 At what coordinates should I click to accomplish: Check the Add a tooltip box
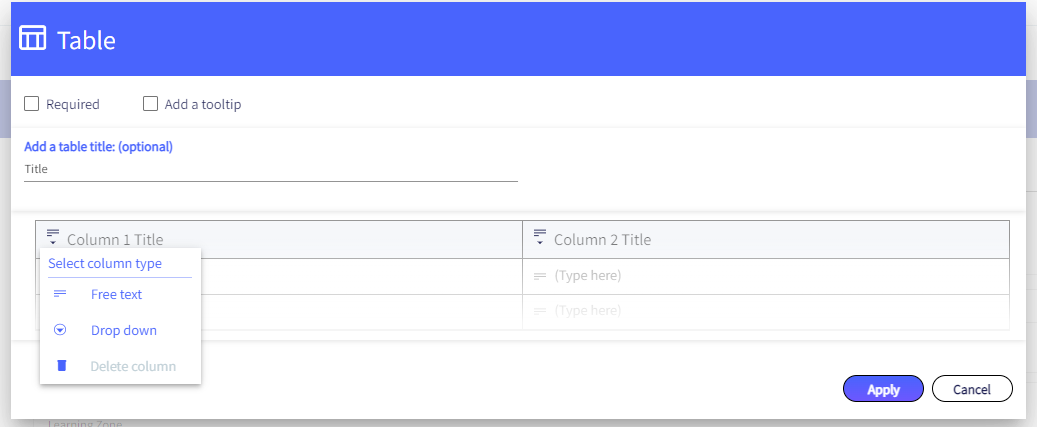point(151,104)
